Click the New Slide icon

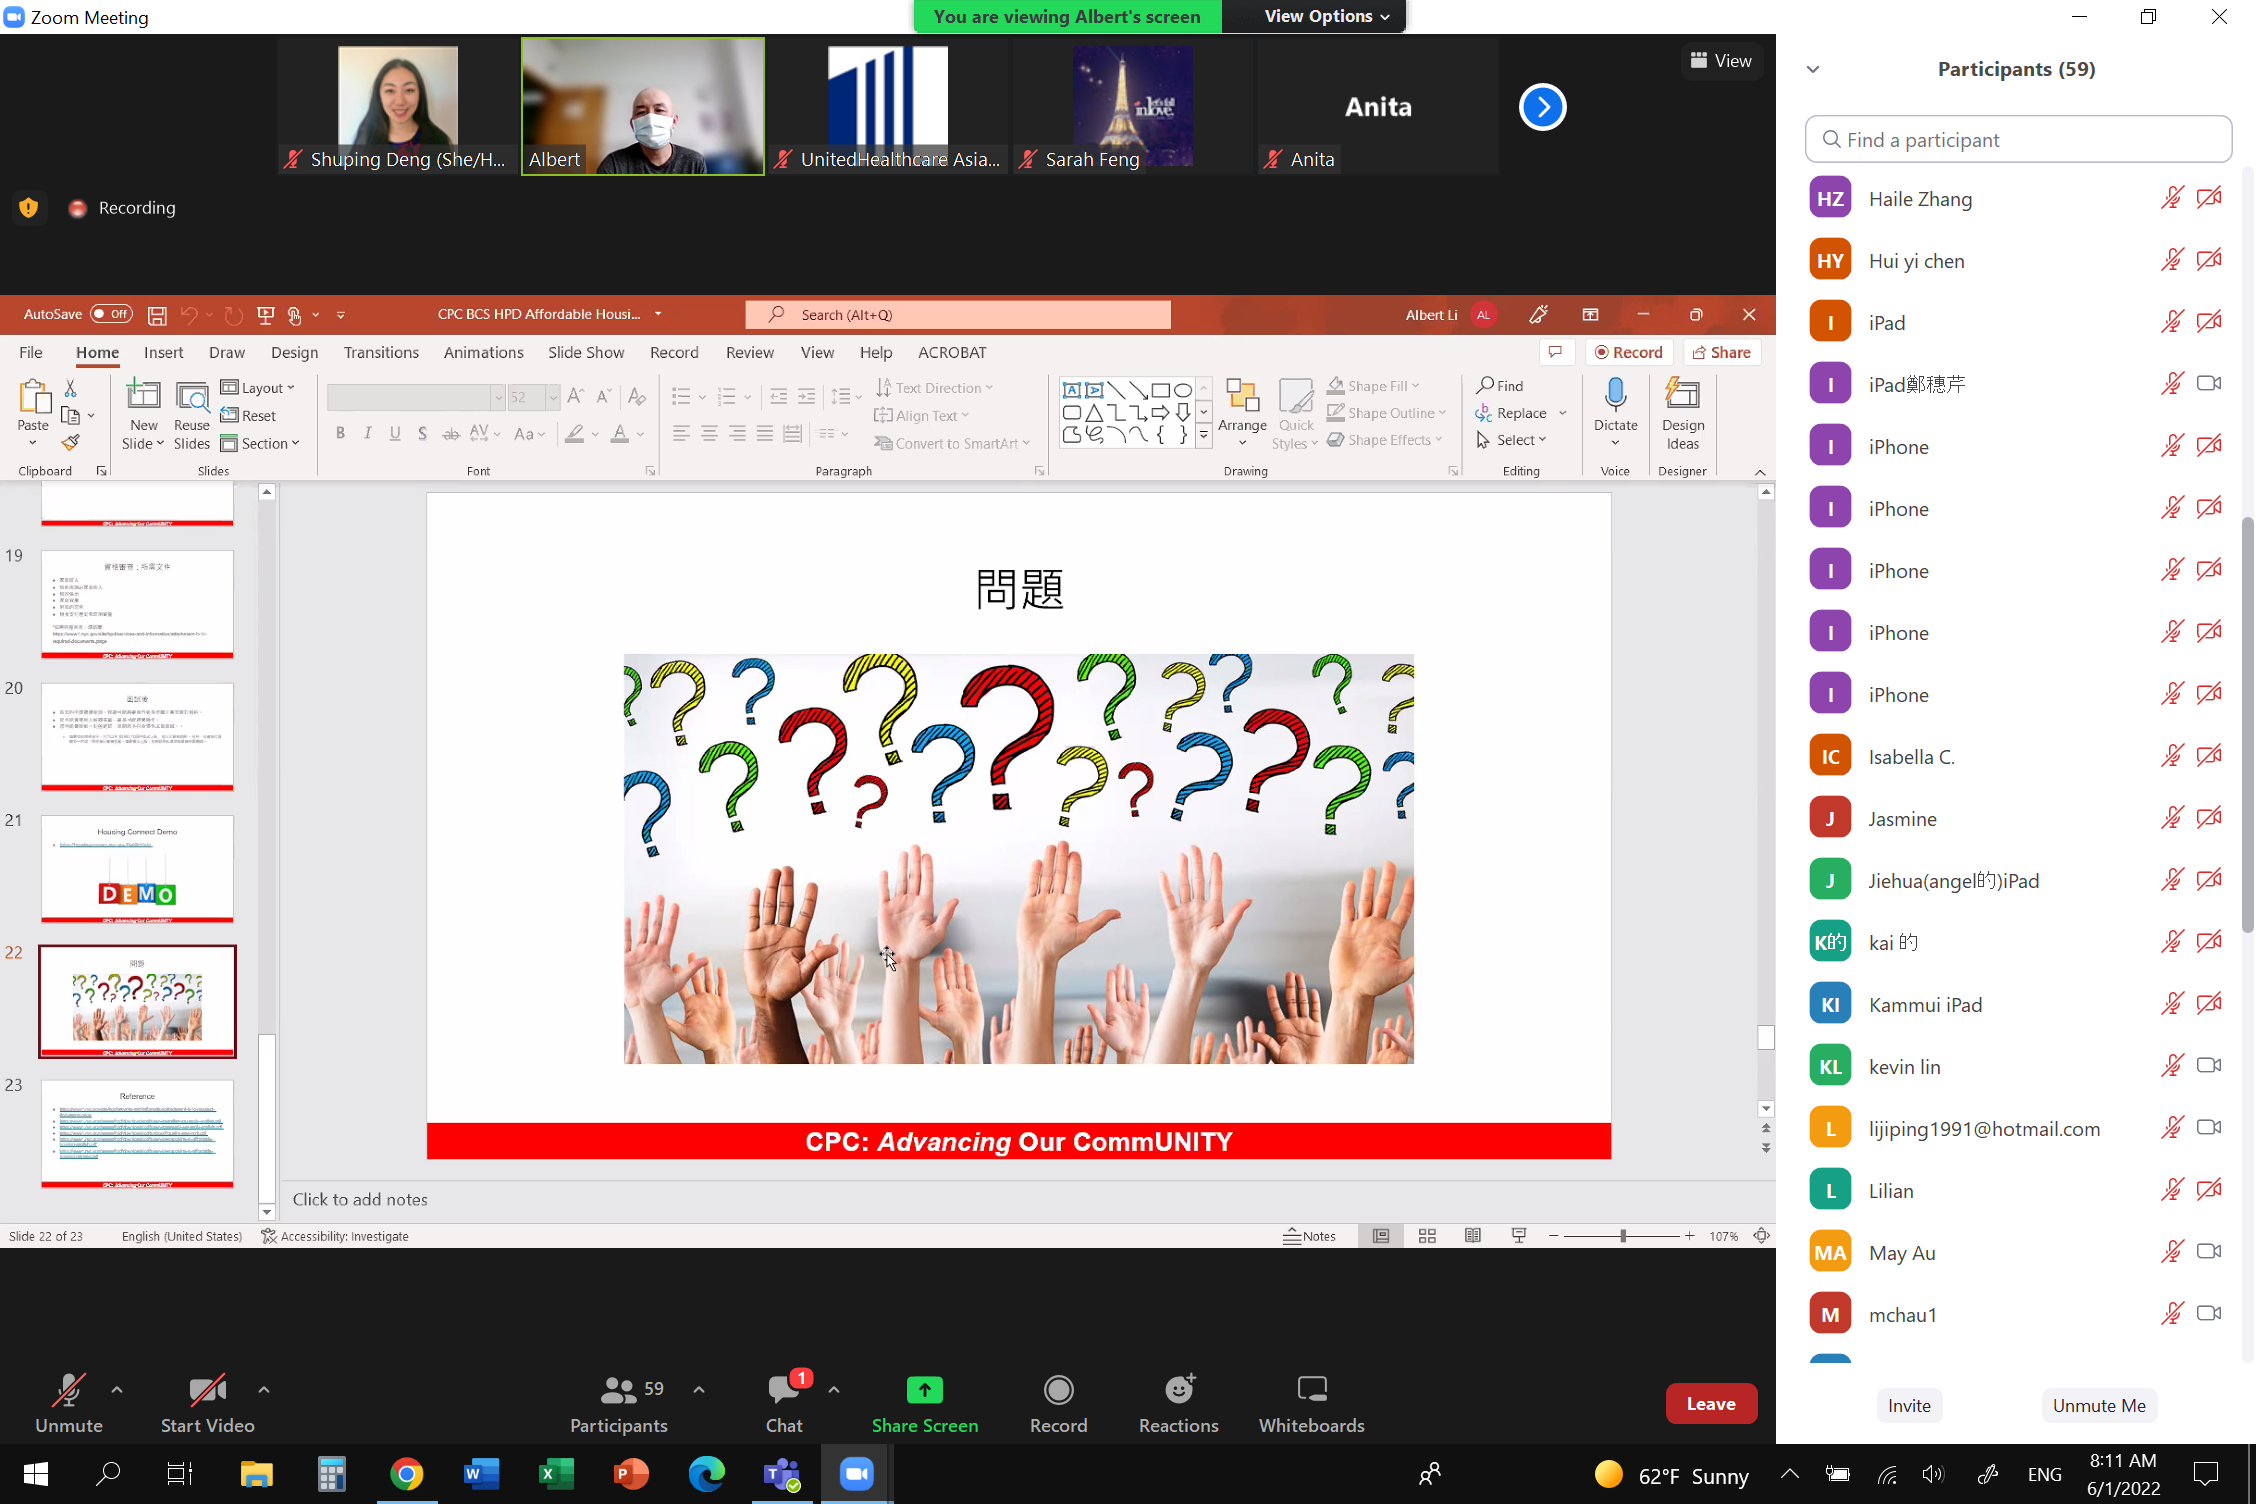pyautogui.click(x=143, y=395)
